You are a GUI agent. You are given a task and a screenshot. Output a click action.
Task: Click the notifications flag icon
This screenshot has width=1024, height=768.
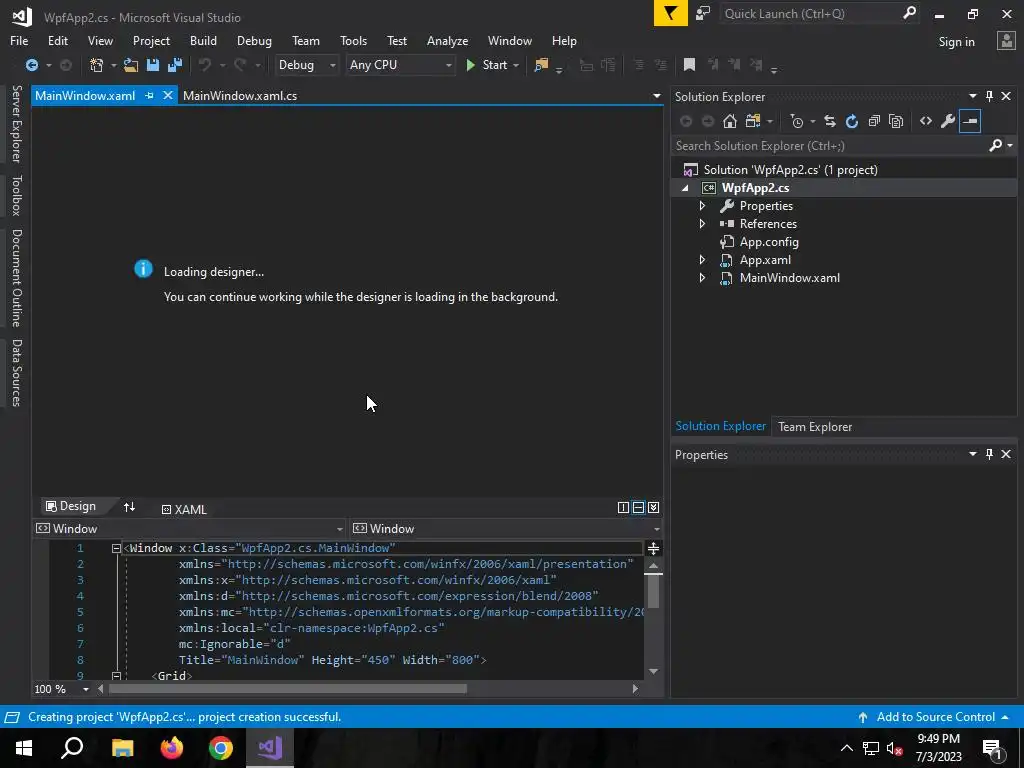(671, 13)
